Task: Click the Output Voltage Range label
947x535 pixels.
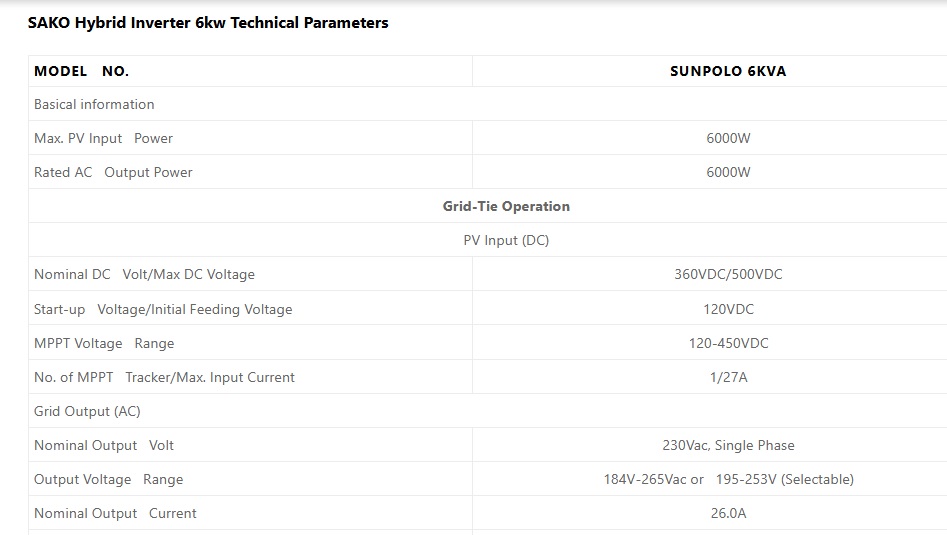Action: (108, 479)
